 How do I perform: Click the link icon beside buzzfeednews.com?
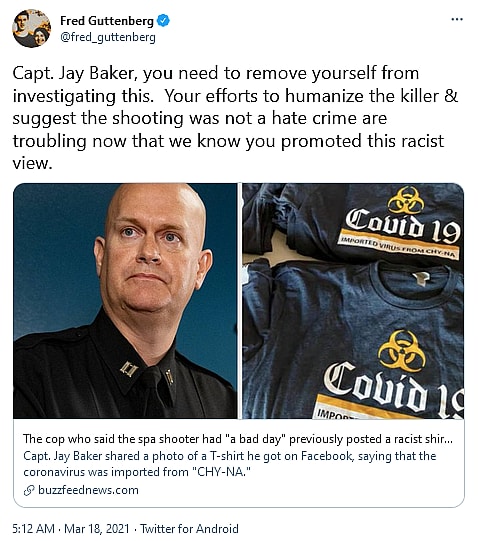tap(29, 490)
